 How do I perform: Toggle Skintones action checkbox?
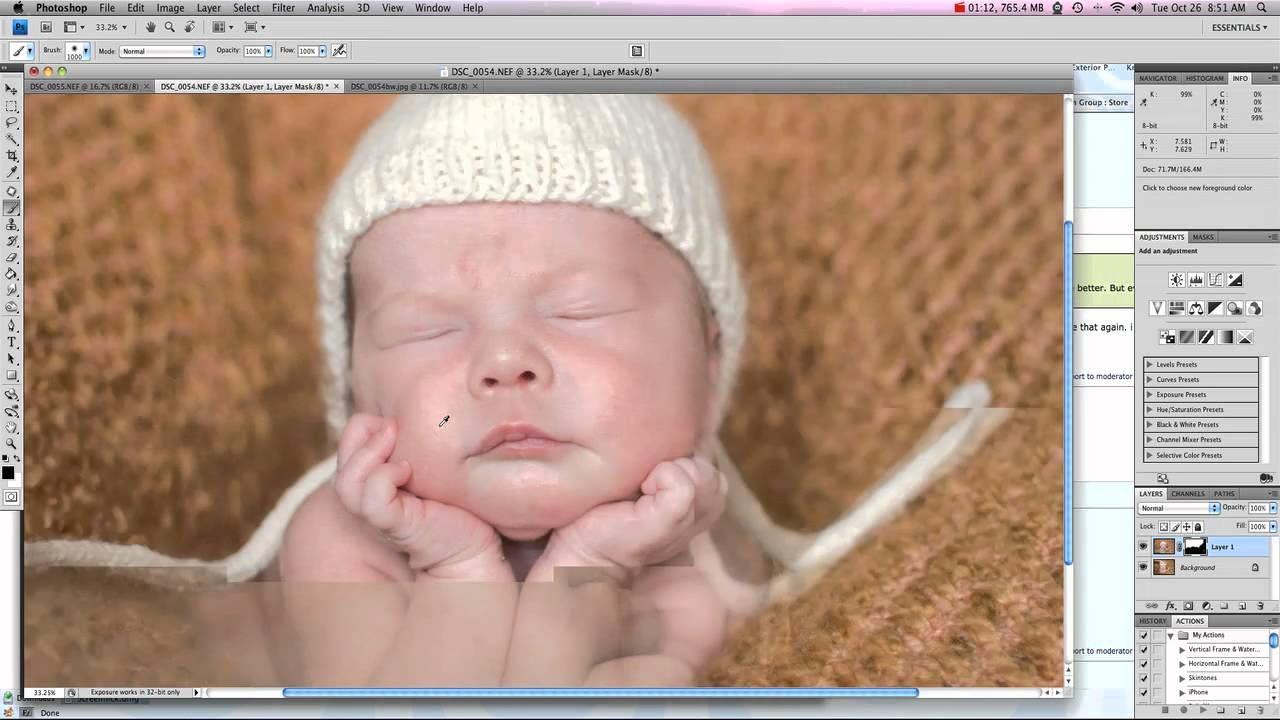pyautogui.click(x=1144, y=678)
